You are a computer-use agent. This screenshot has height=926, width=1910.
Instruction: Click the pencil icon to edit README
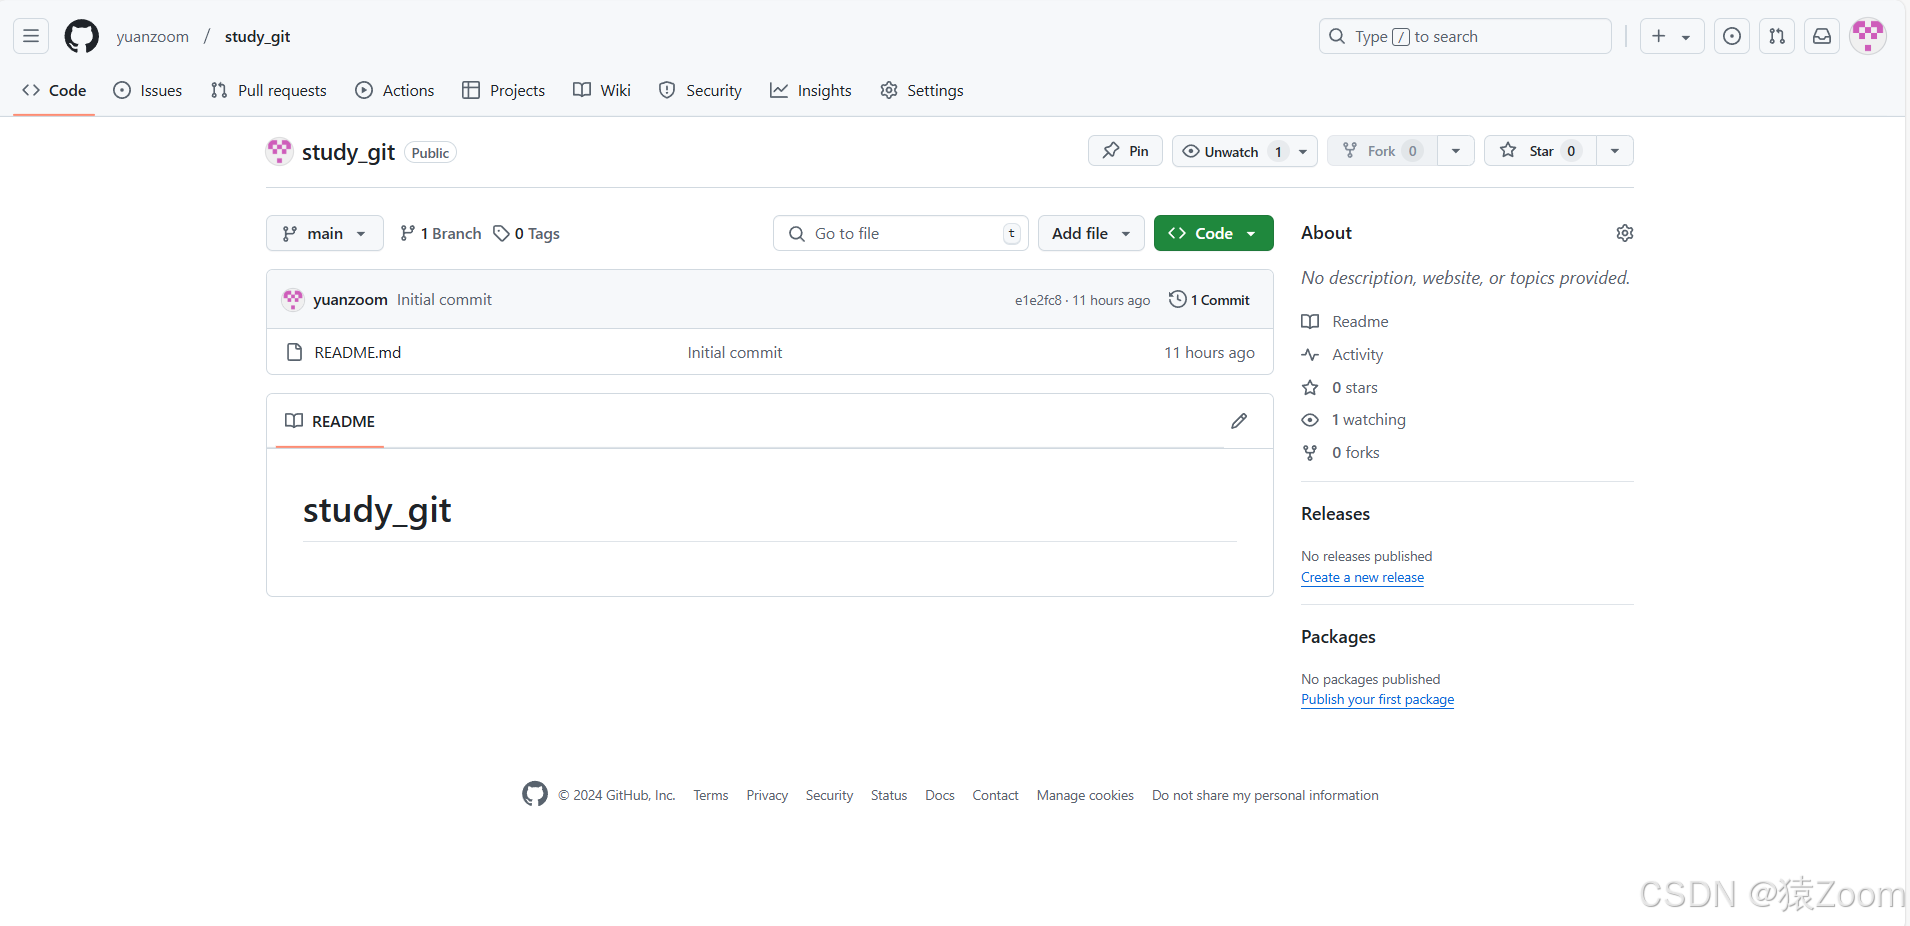pos(1239,421)
